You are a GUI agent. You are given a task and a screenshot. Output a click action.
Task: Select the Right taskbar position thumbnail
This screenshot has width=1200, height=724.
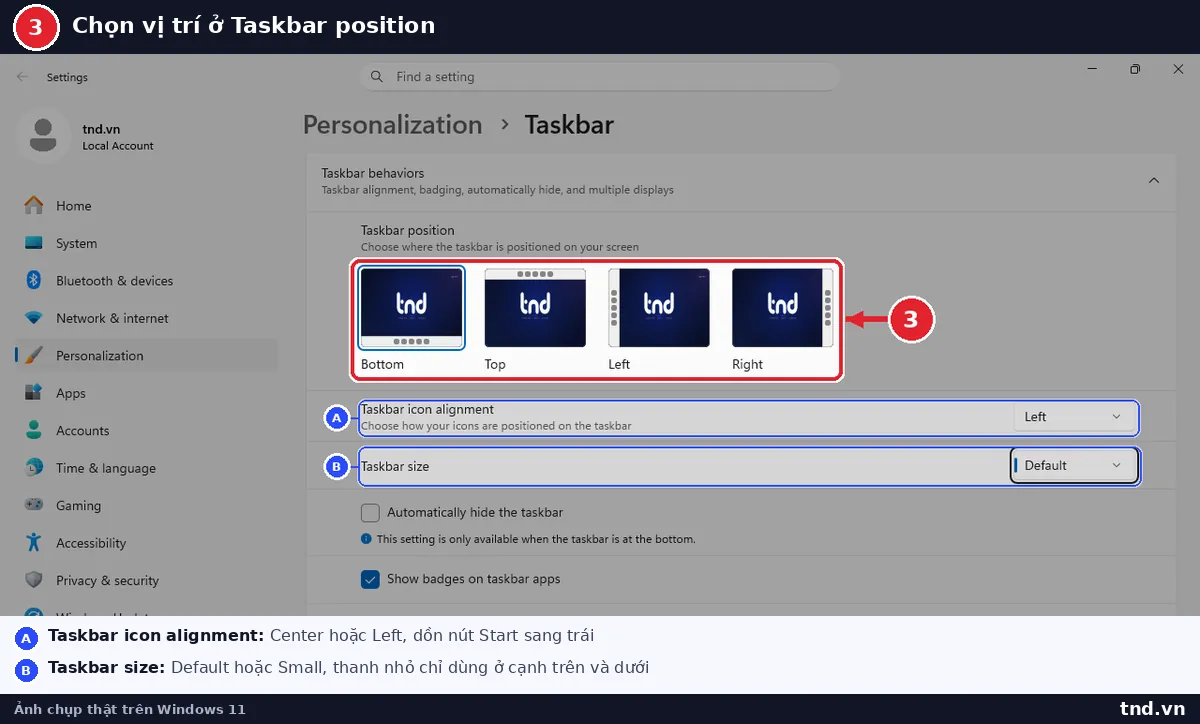coord(783,308)
